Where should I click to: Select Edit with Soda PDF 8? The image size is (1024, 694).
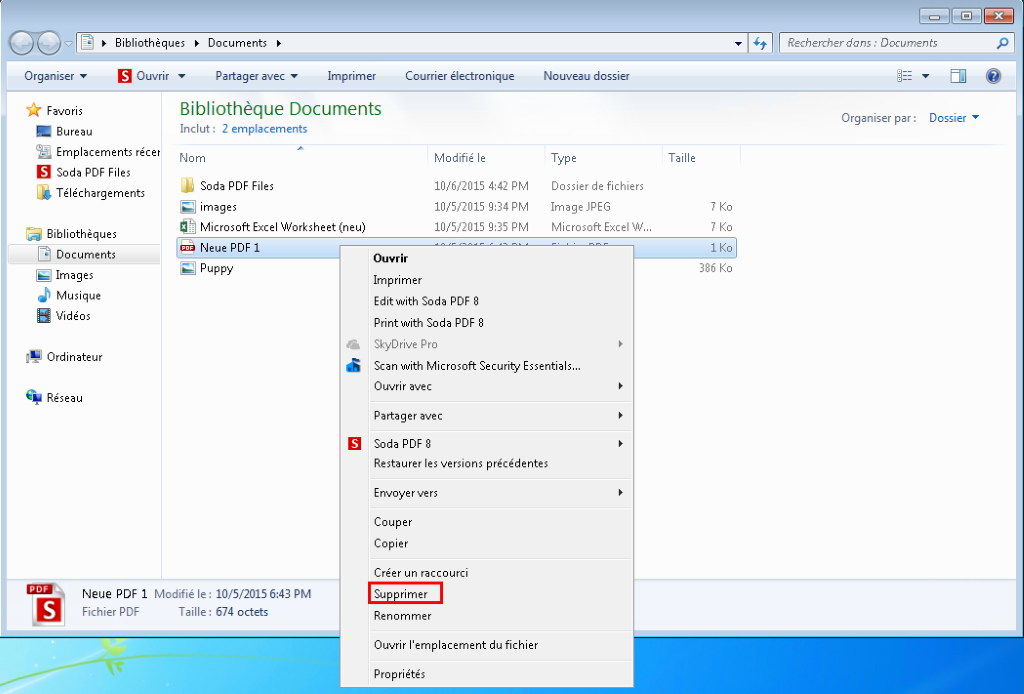click(426, 301)
